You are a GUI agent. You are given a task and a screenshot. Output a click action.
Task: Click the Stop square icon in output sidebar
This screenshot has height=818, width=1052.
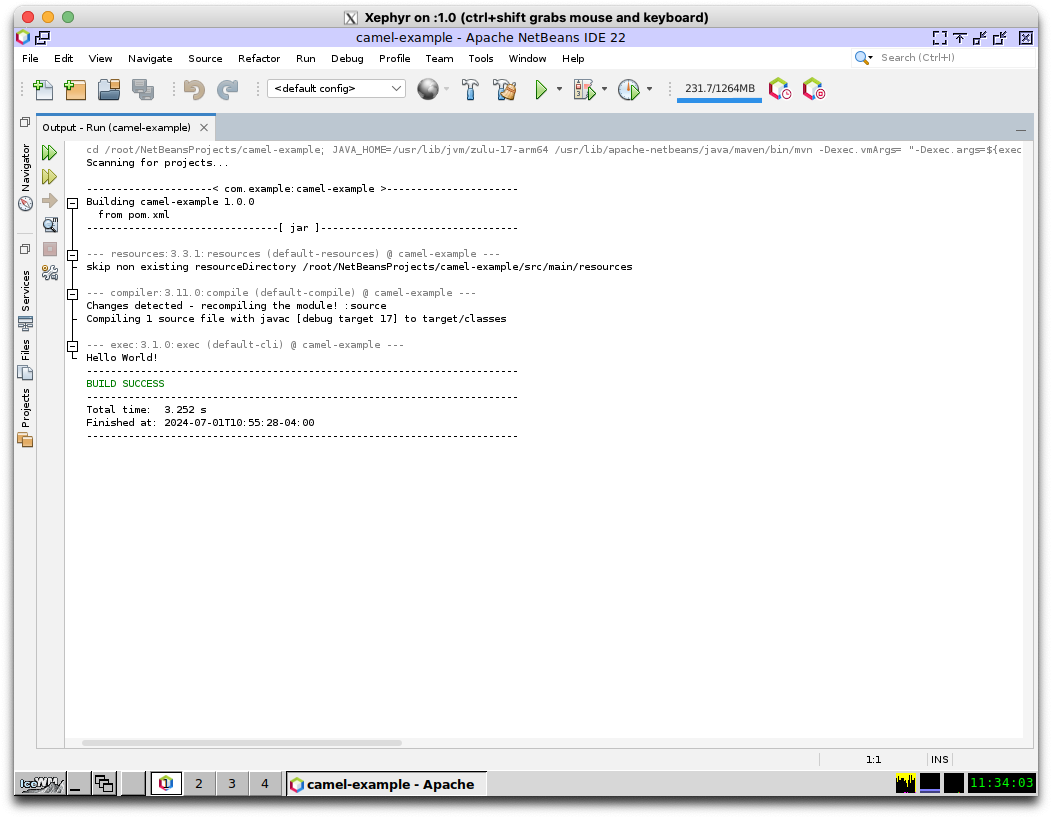(50, 249)
